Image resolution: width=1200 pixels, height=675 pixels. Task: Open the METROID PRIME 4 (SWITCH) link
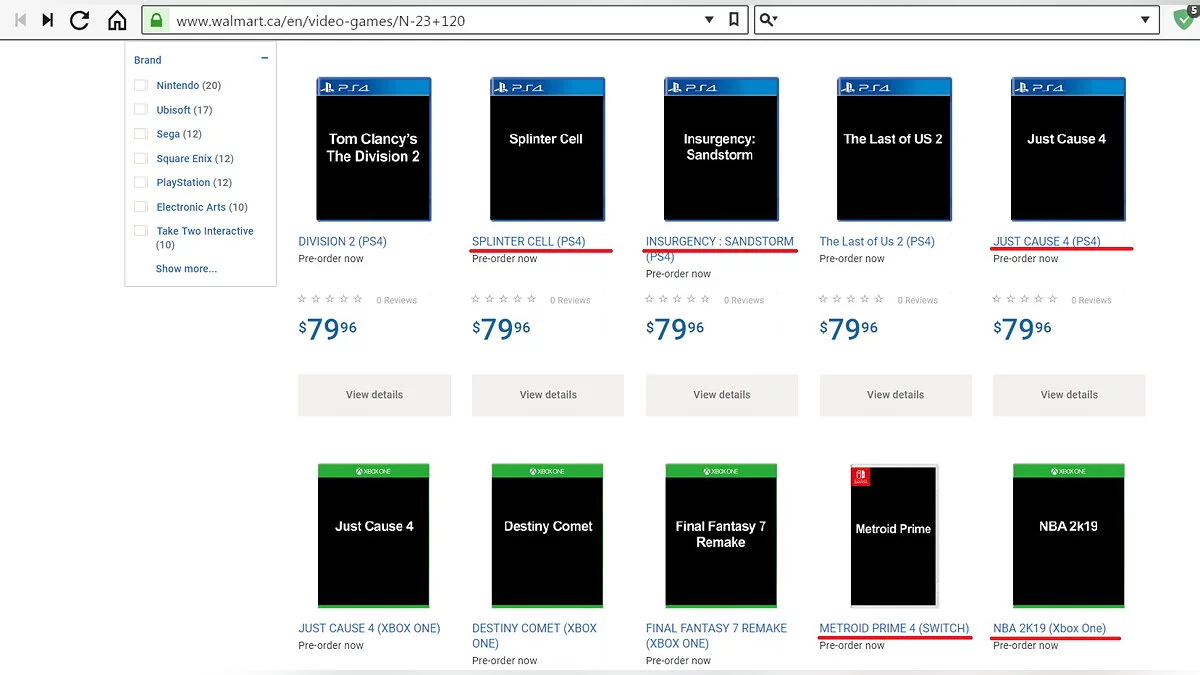pos(894,628)
